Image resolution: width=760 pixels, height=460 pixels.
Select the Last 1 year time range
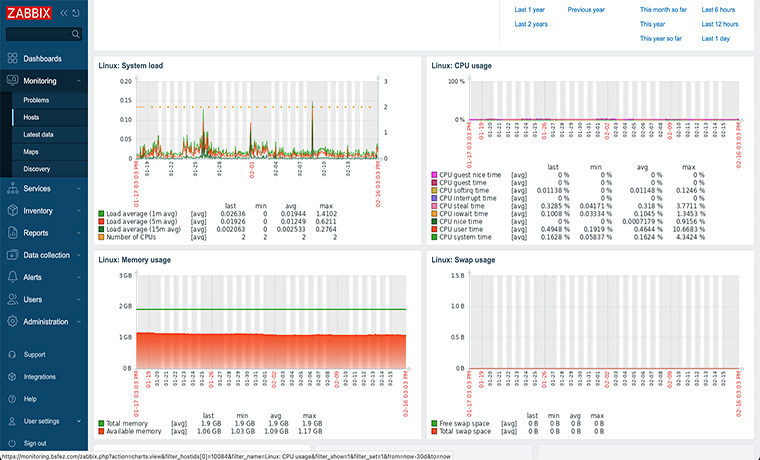point(530,9)
